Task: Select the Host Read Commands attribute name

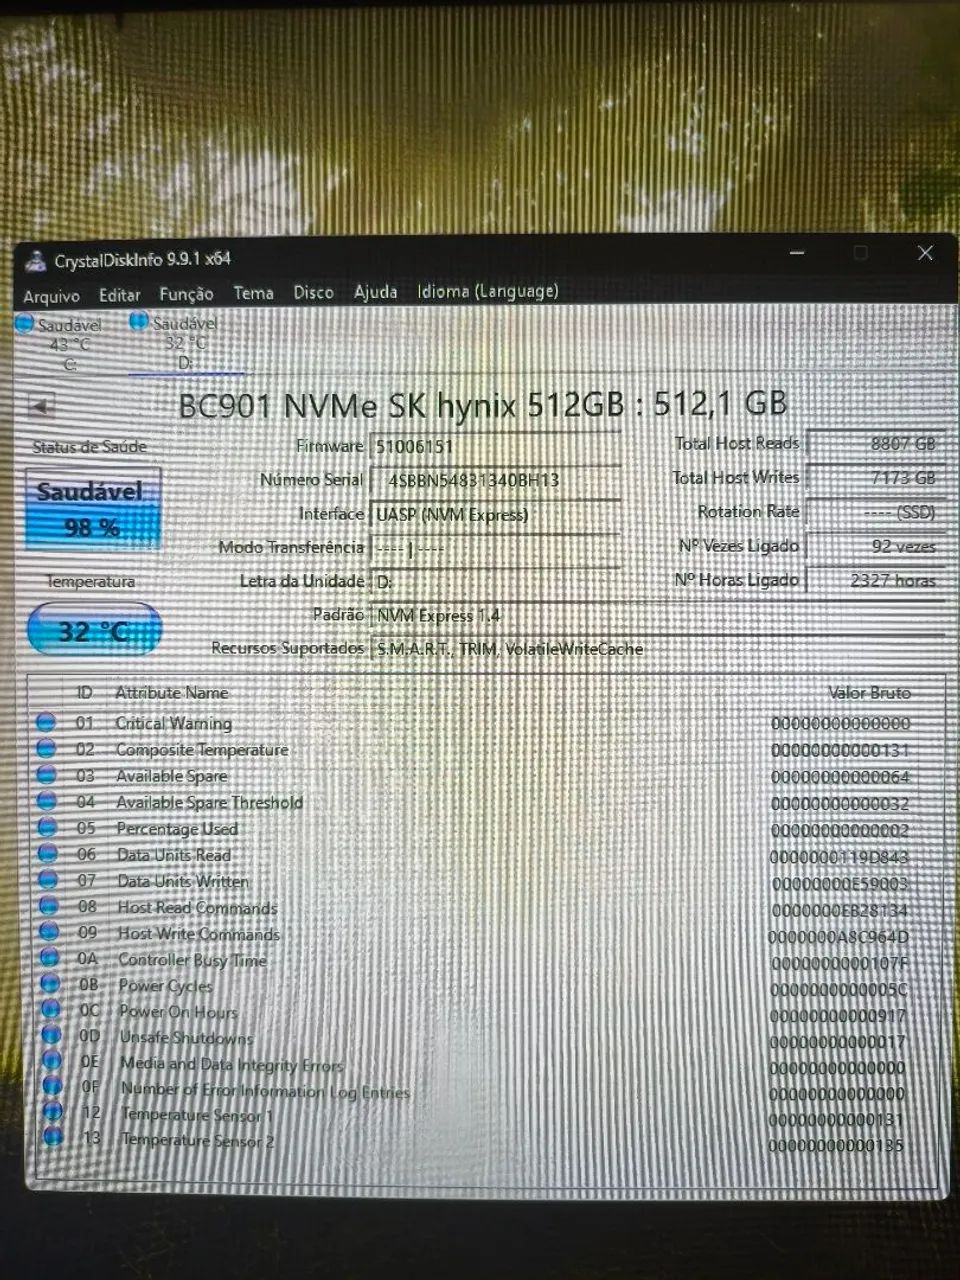Action: tap(198, 908)
